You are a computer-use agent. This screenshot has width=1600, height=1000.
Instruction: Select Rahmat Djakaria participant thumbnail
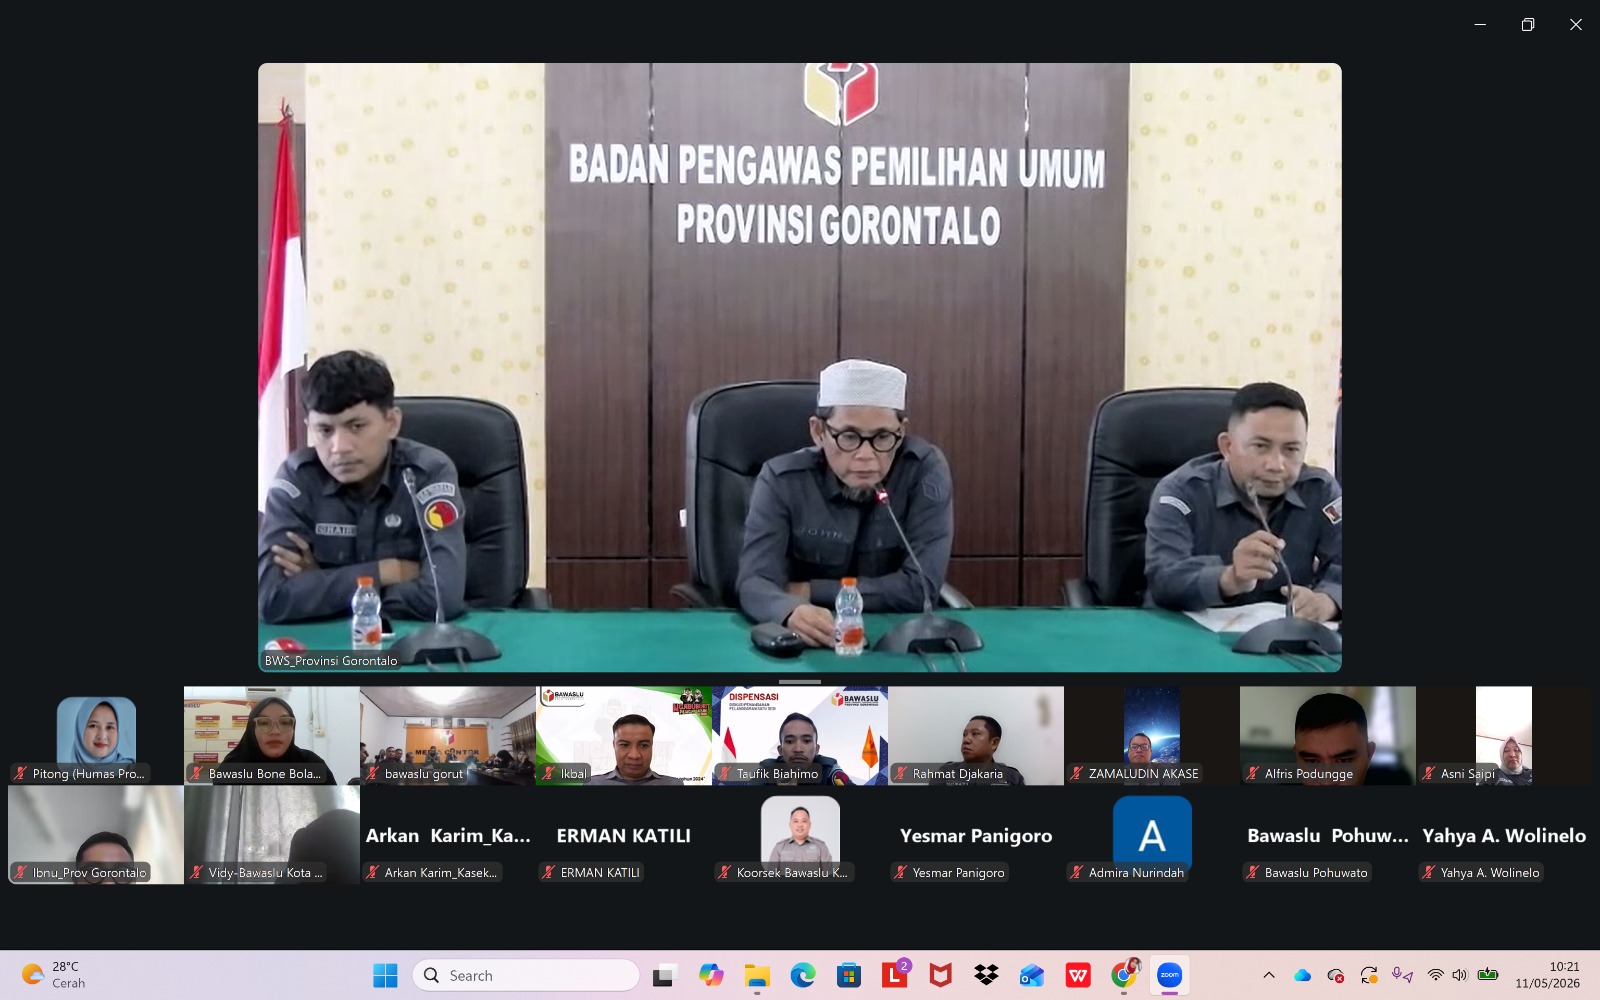point(976,735)
